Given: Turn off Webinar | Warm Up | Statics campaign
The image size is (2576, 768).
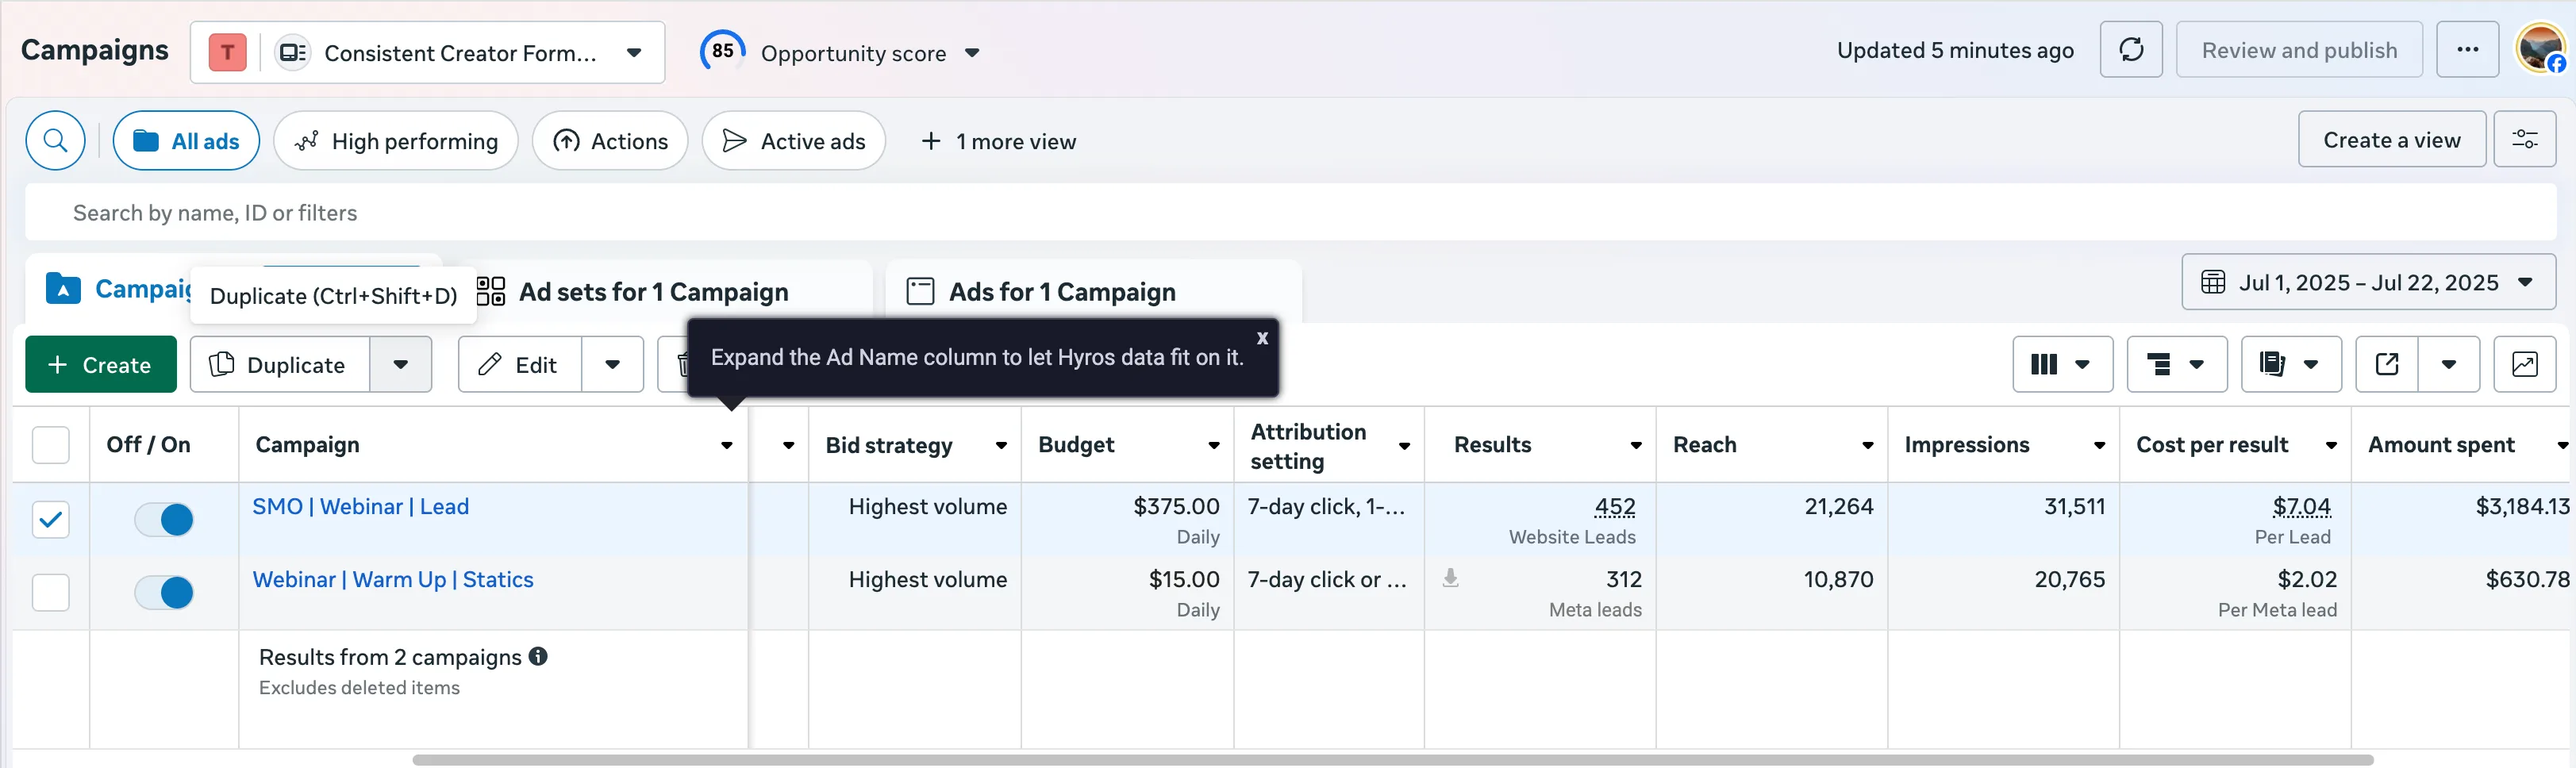Looking at the screenshot, I should click(x=164, y=592).
